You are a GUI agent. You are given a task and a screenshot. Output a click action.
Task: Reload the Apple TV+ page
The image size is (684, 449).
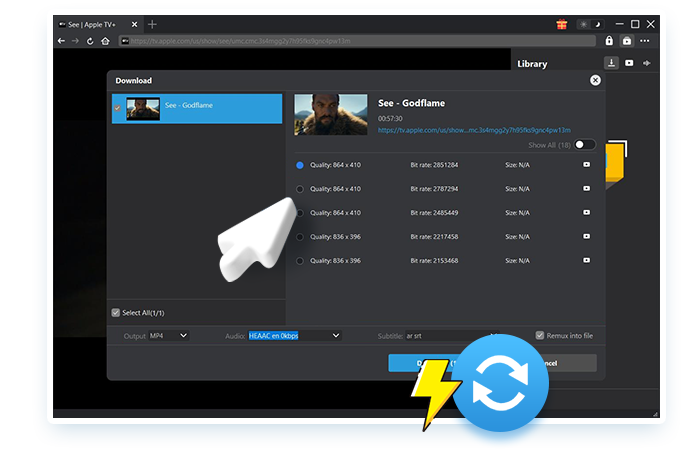click(x=90, y=41)
